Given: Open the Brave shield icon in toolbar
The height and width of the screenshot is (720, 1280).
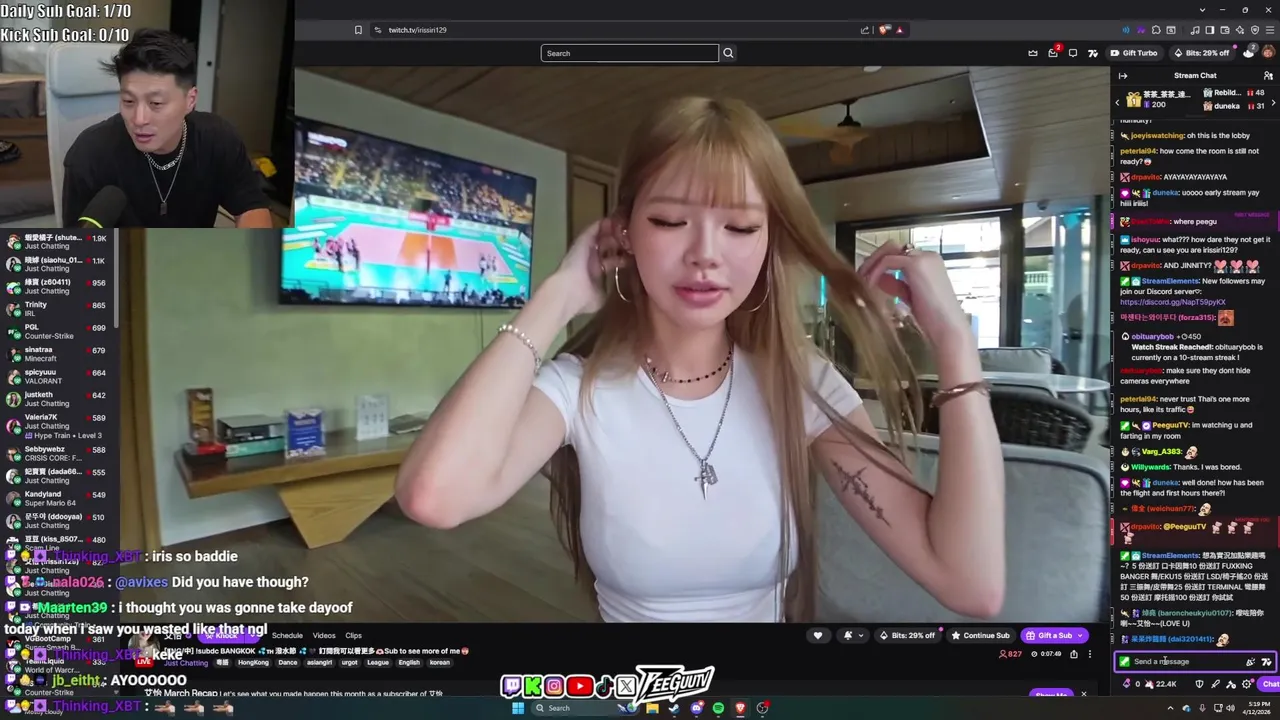Looking at the screenshot, I should pos(1255,30).
